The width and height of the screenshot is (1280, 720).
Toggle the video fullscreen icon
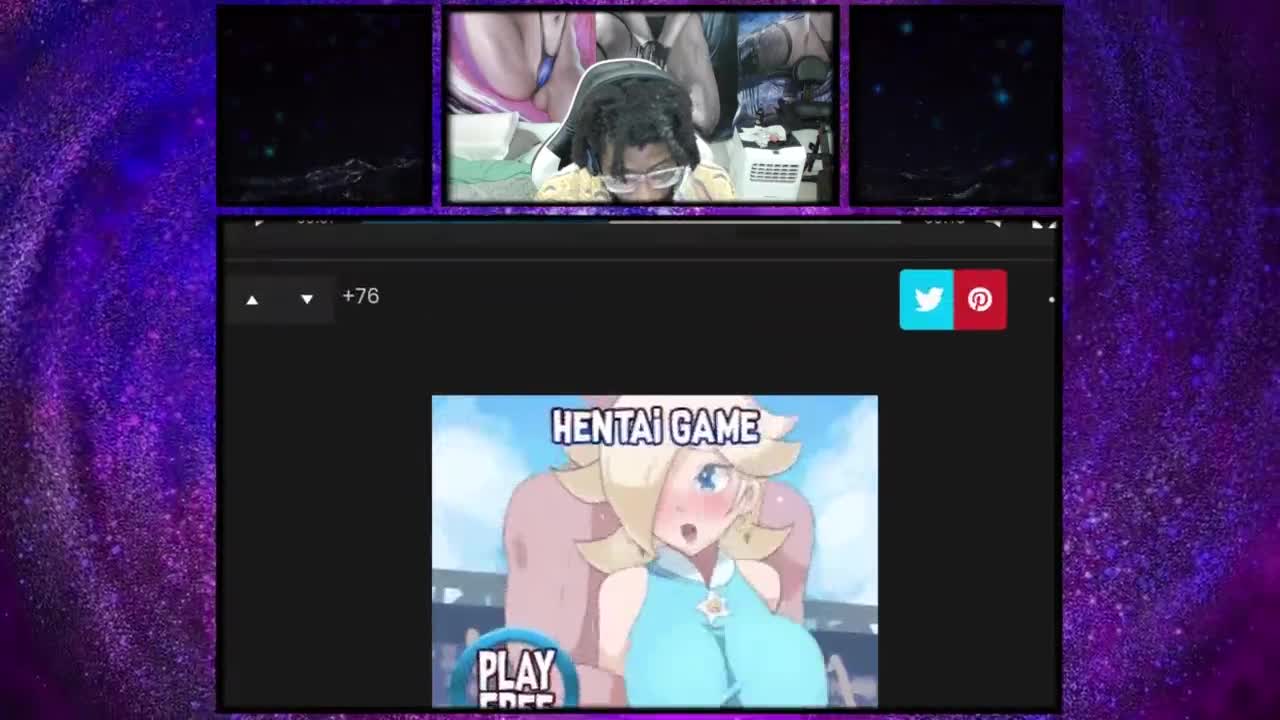1043,224
